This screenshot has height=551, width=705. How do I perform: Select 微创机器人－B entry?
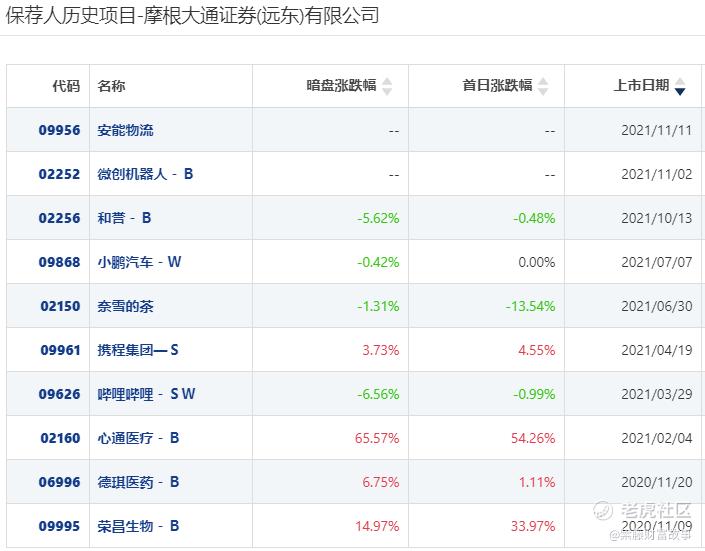[146, 174]
